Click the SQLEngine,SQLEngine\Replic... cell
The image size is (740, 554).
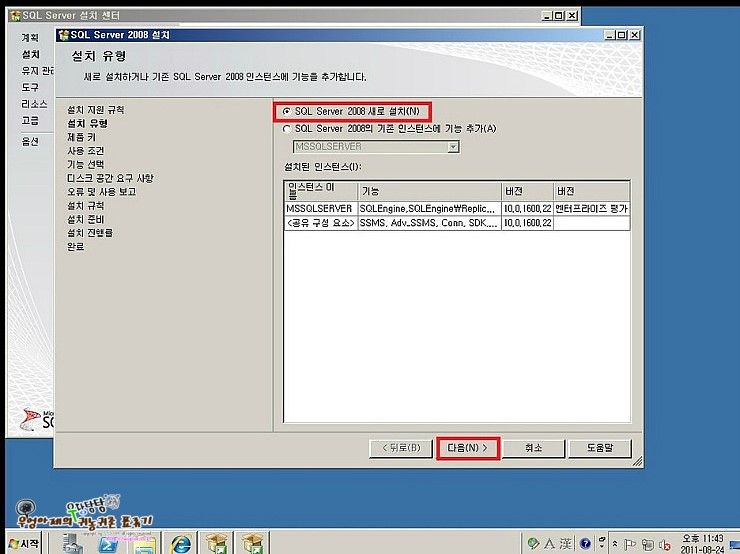point(429,209)
